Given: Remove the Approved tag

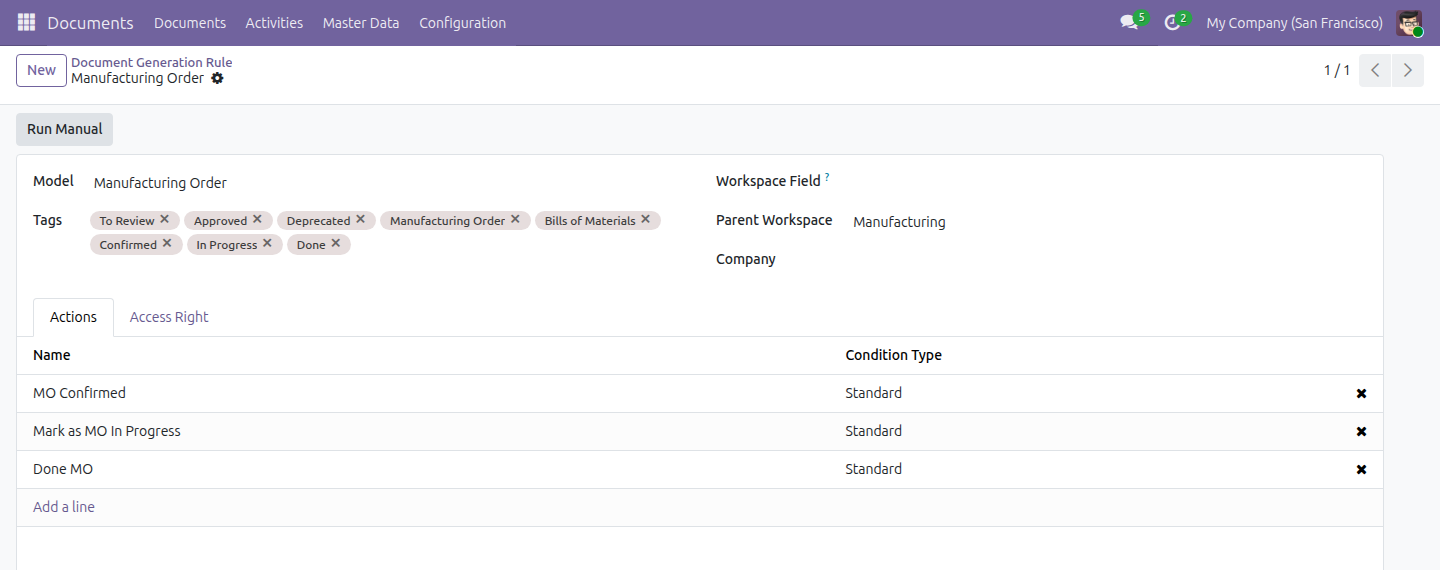Looking at the screenshot, I should tap(257, 219).
